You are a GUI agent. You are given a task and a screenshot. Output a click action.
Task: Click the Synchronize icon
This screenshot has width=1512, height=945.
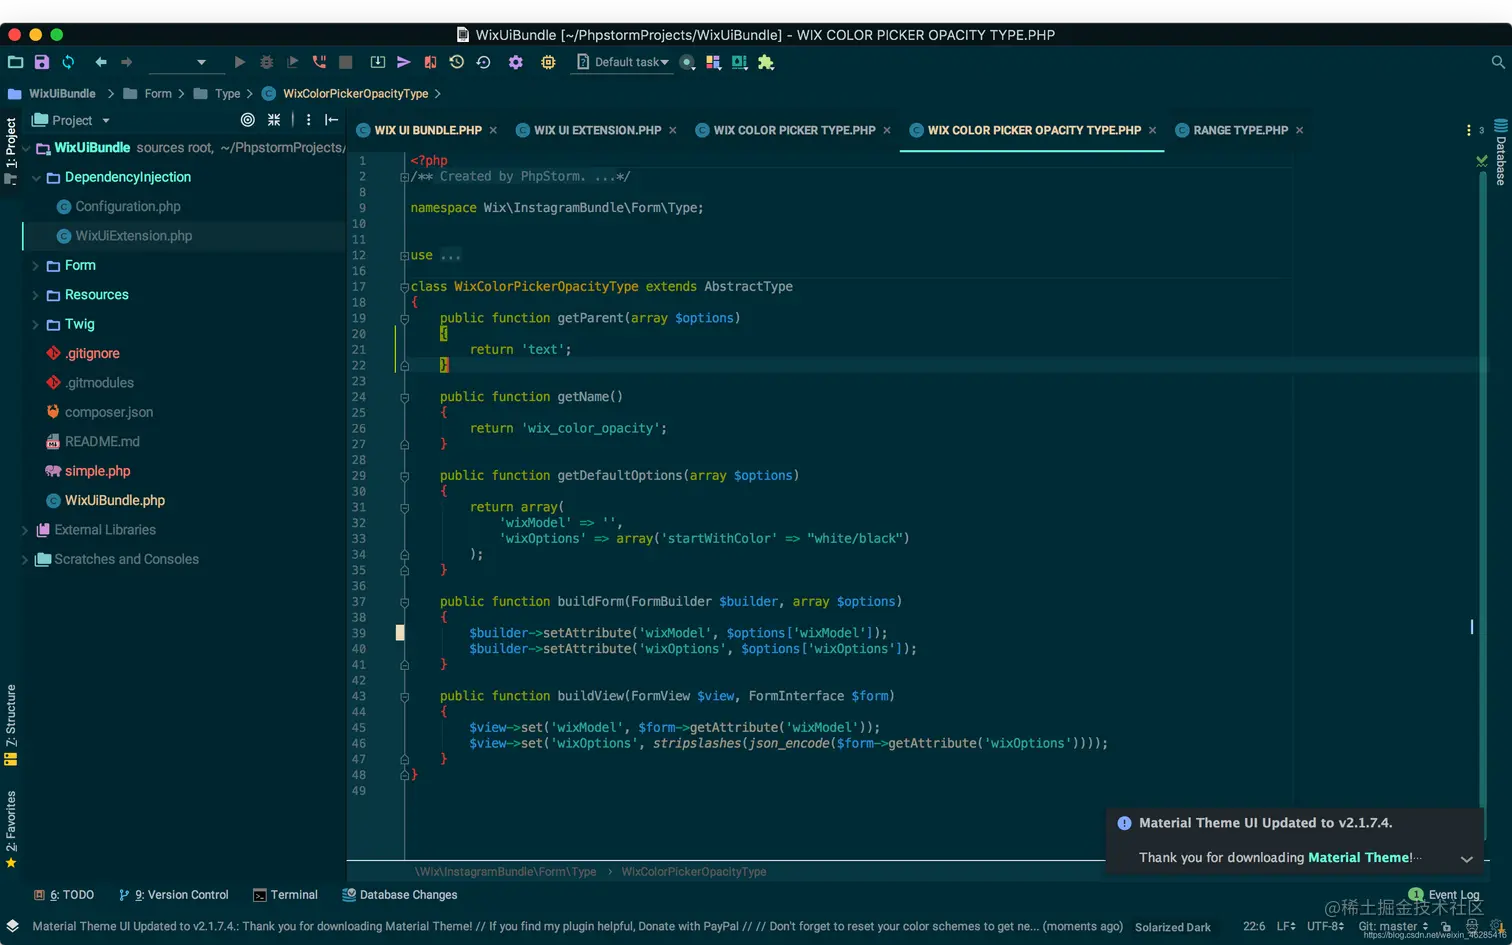point(68,62)
